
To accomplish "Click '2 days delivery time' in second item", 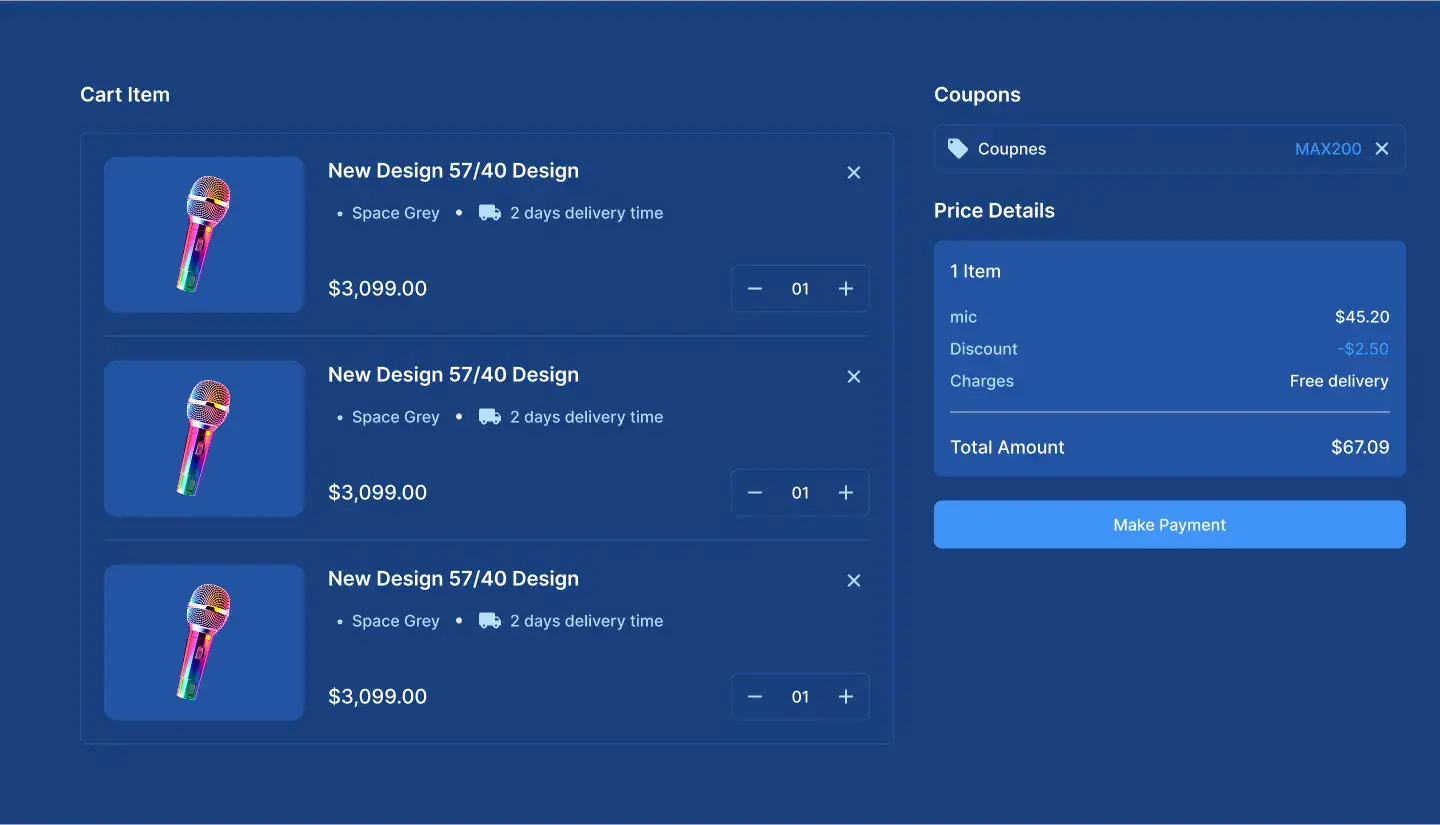I will tap(586, 417).
